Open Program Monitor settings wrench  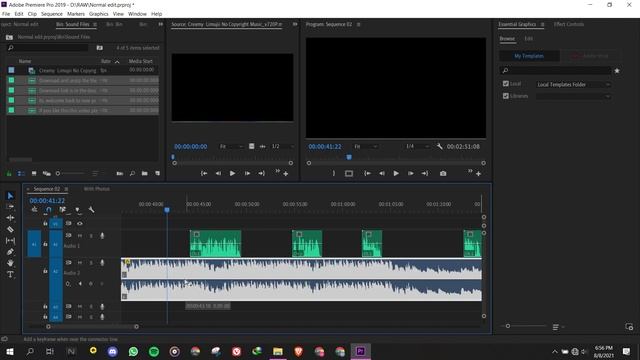(439, 146)
